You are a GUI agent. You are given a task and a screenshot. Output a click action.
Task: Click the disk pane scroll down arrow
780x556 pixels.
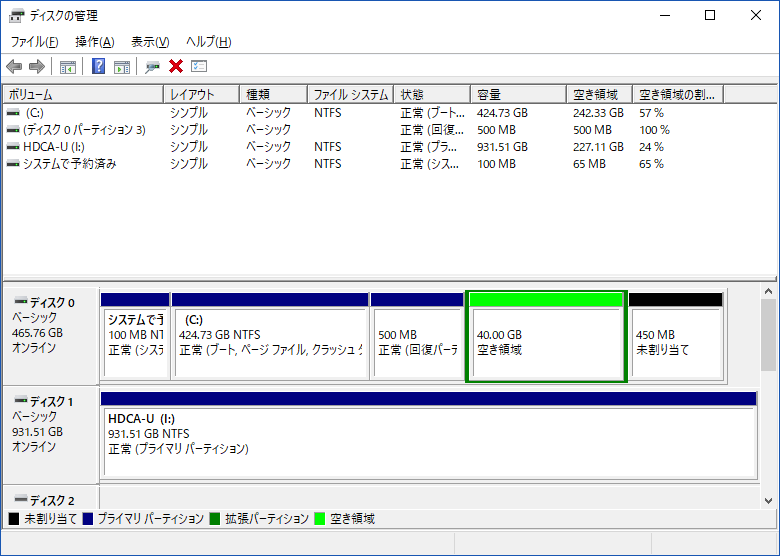769,501
